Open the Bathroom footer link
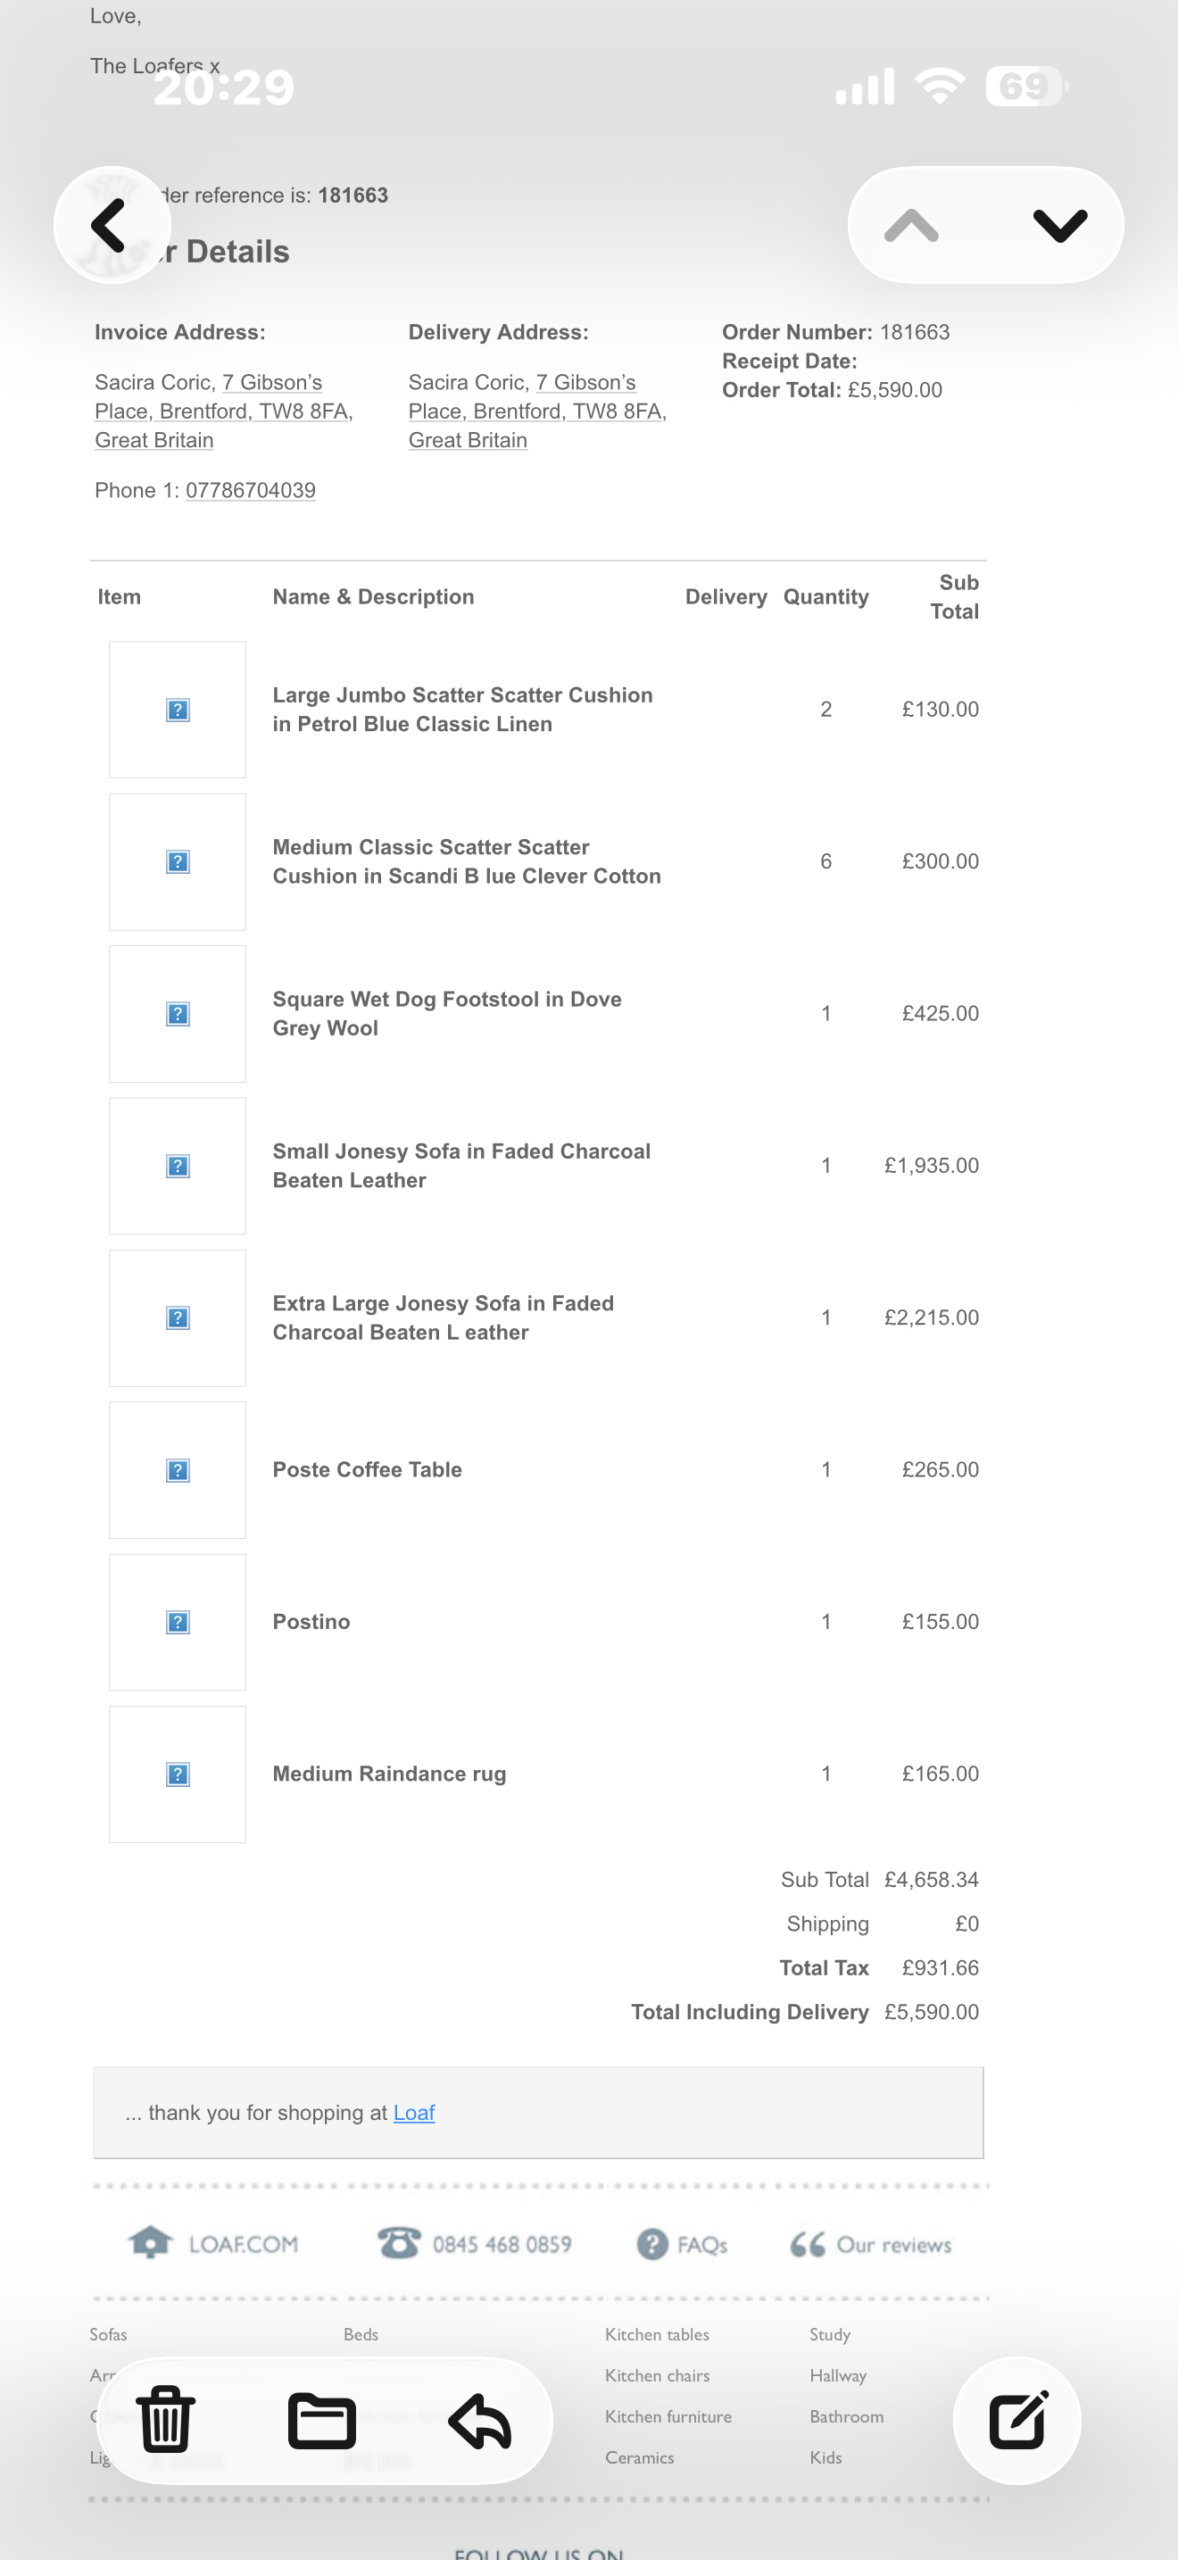The height and width of the screenshot is (2560, 1178). pos(846,2416)
